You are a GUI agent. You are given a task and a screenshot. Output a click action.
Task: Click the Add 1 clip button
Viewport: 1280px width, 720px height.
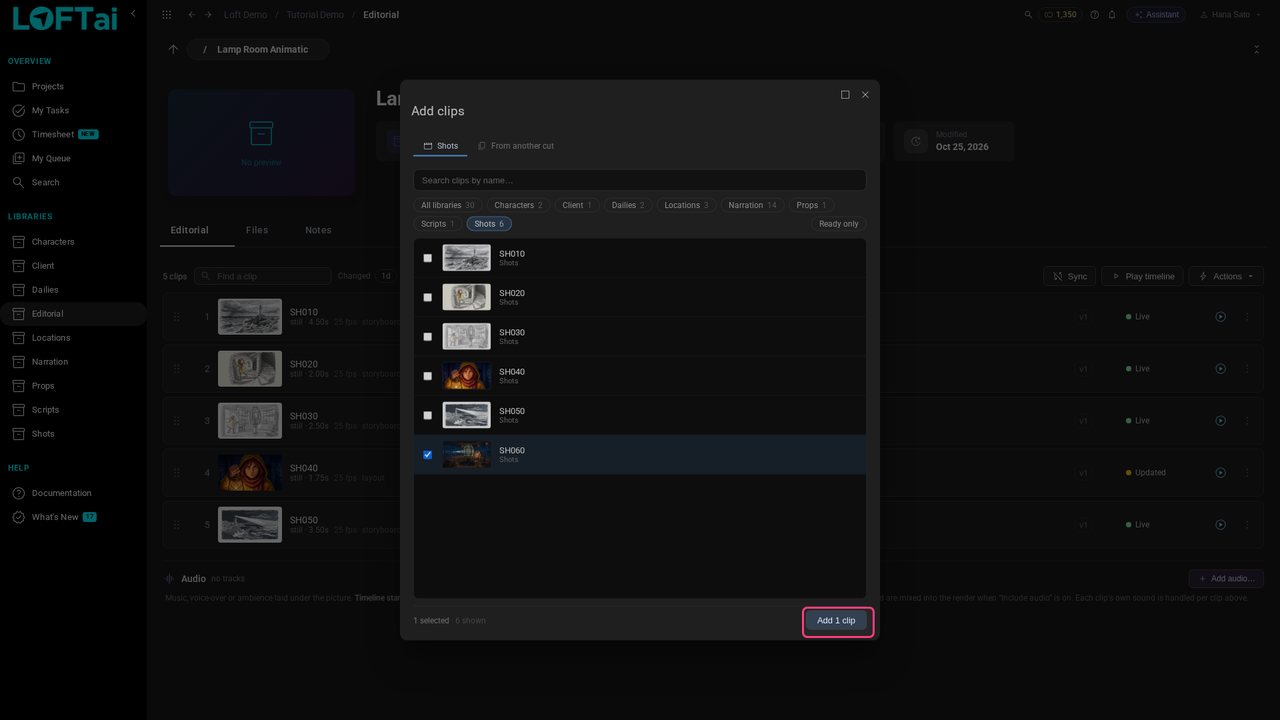tap(836, 621)
